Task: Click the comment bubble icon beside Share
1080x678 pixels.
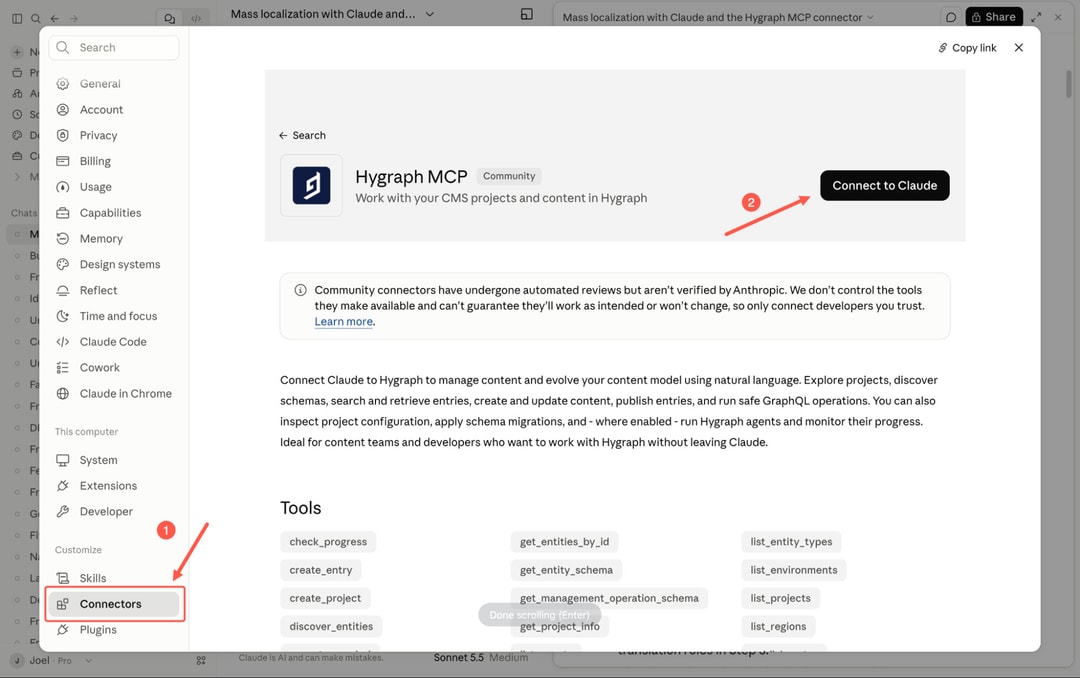Action: (x=951, y=17)
